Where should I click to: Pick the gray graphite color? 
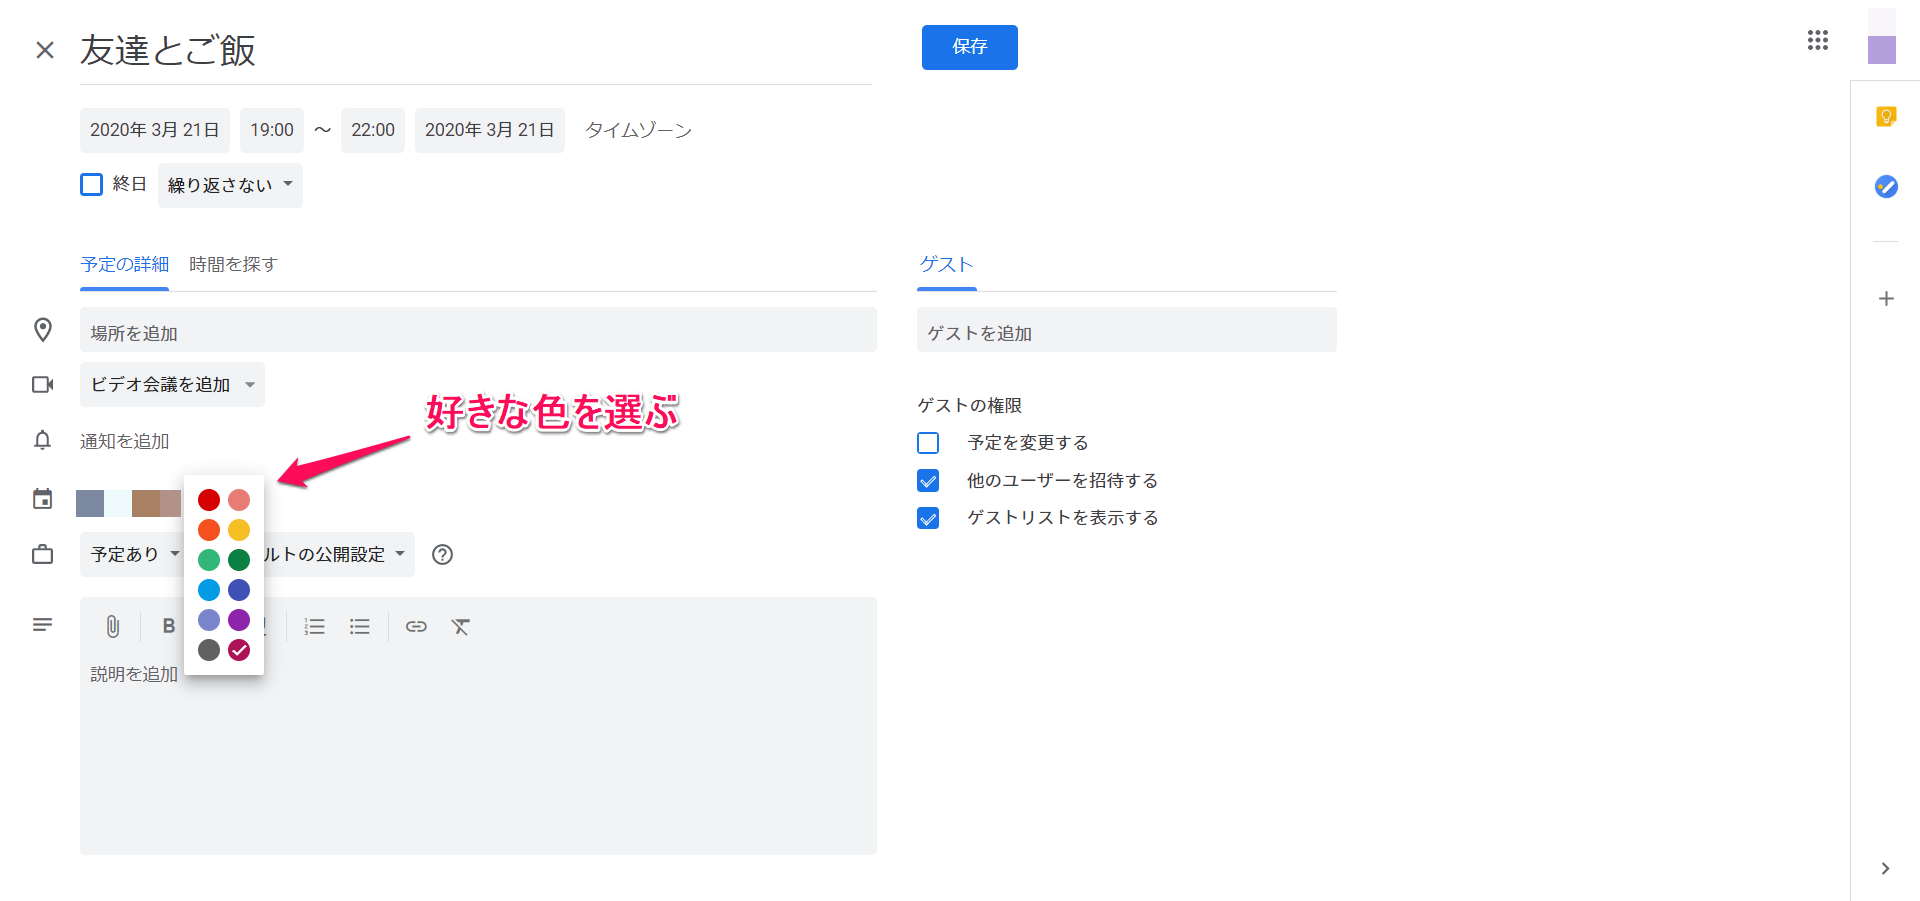point(209,650)
